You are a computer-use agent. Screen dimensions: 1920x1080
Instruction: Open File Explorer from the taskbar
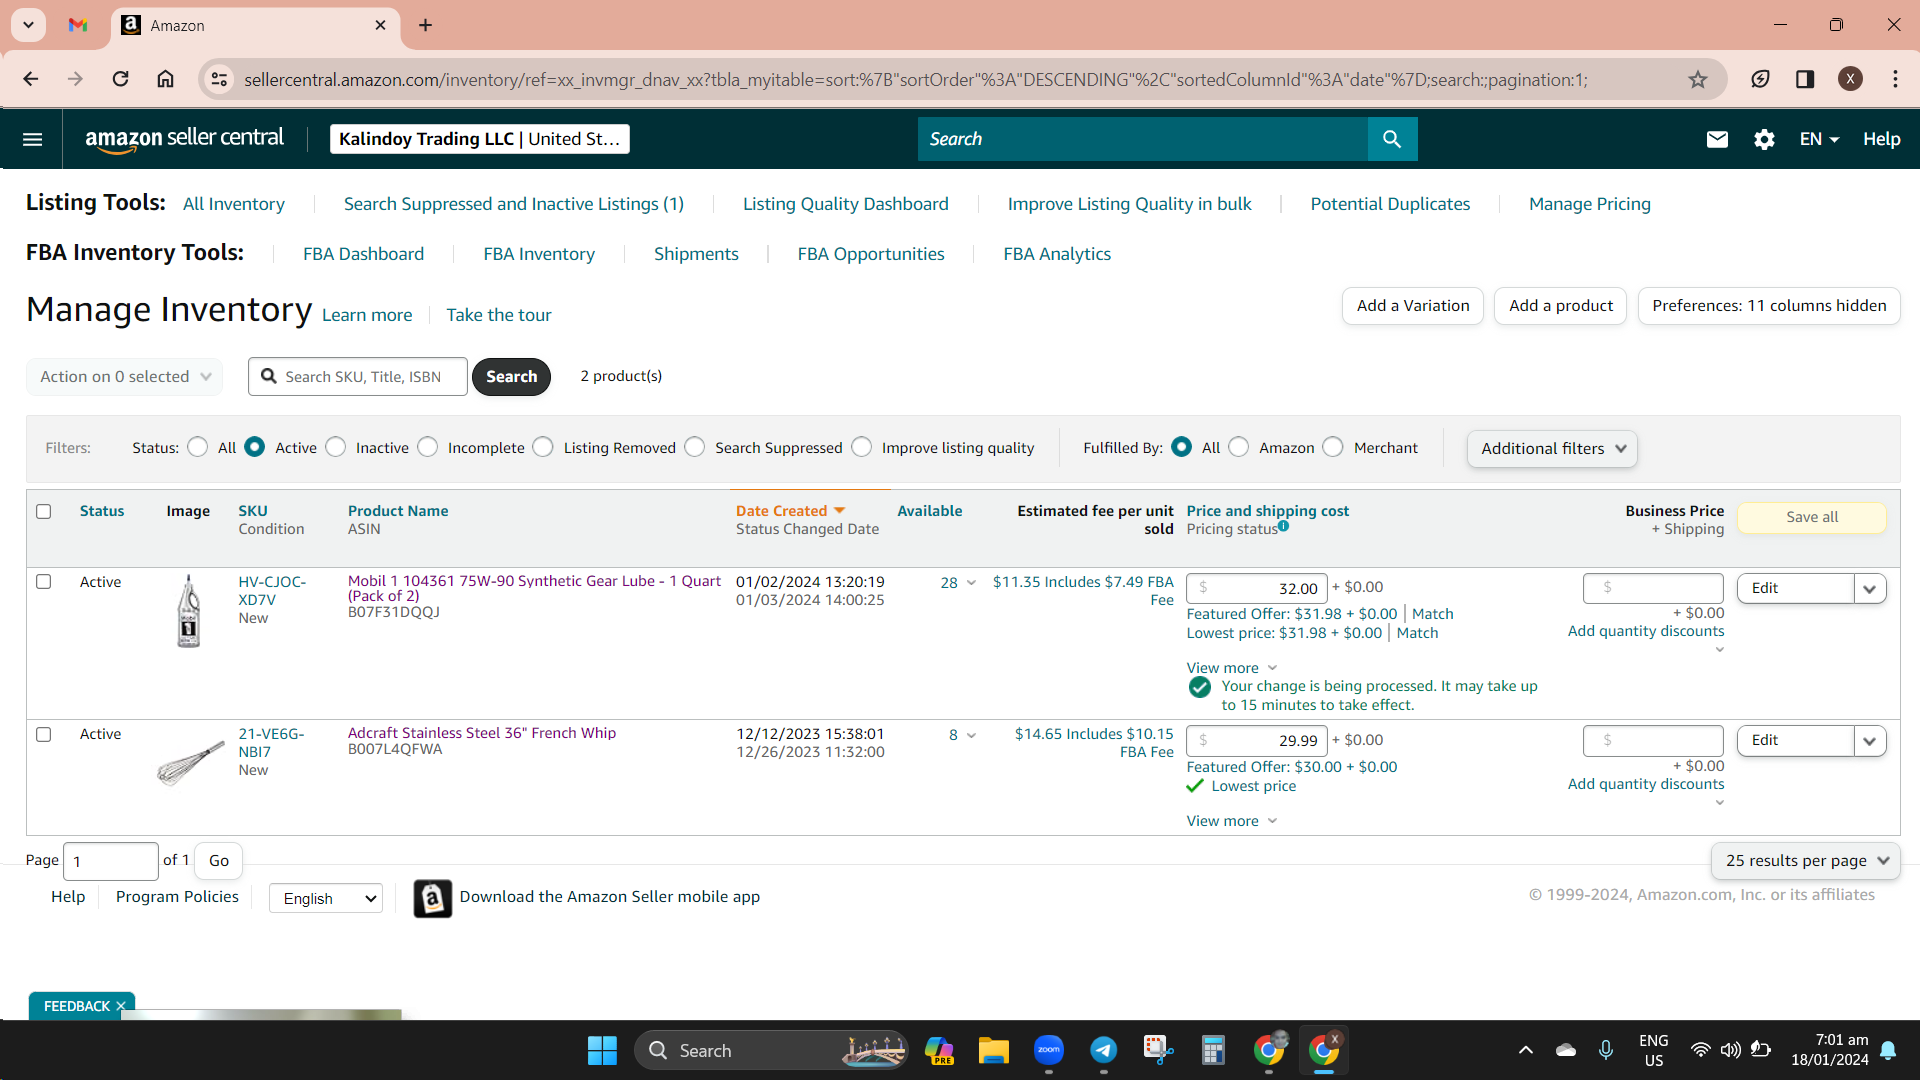coord(993,1050)
